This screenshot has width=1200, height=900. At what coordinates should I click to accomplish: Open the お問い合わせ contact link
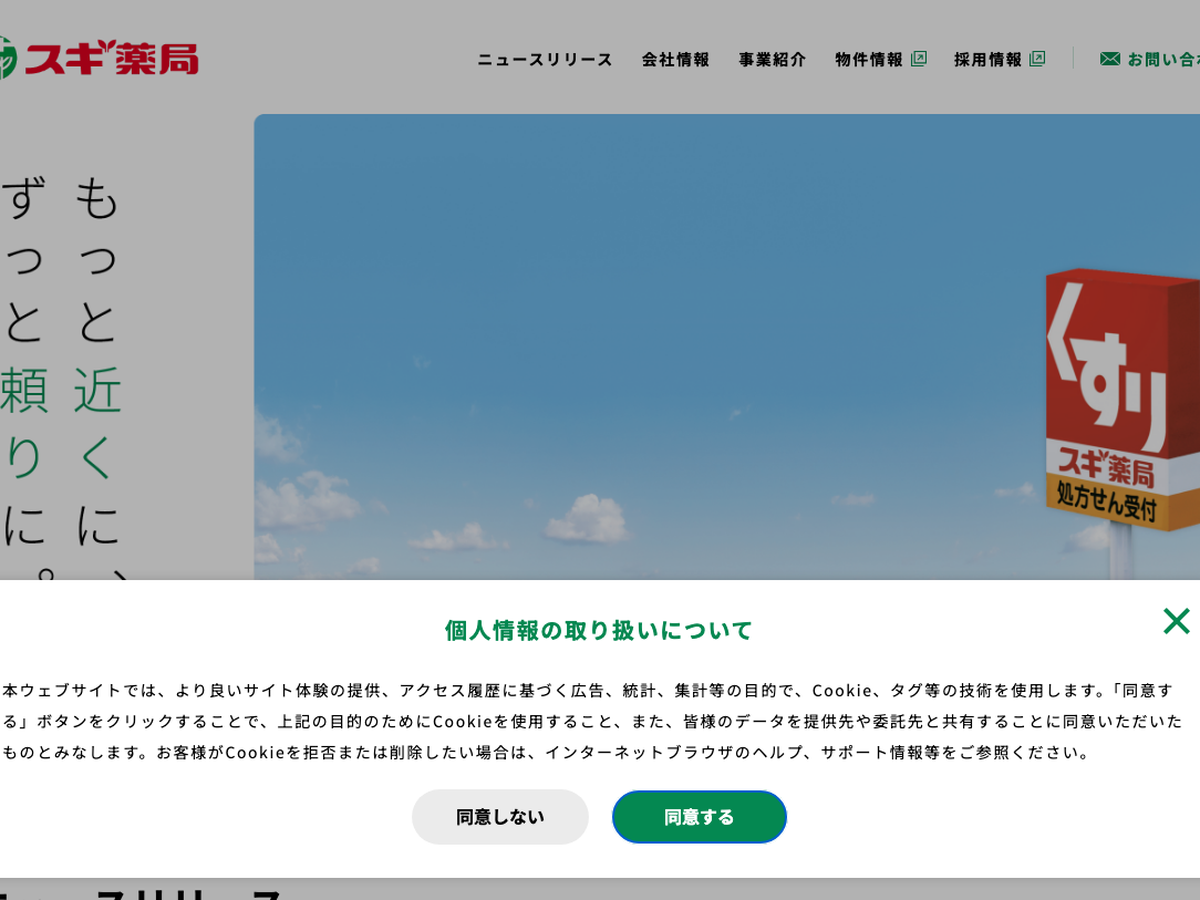(x=1162, y=60)
